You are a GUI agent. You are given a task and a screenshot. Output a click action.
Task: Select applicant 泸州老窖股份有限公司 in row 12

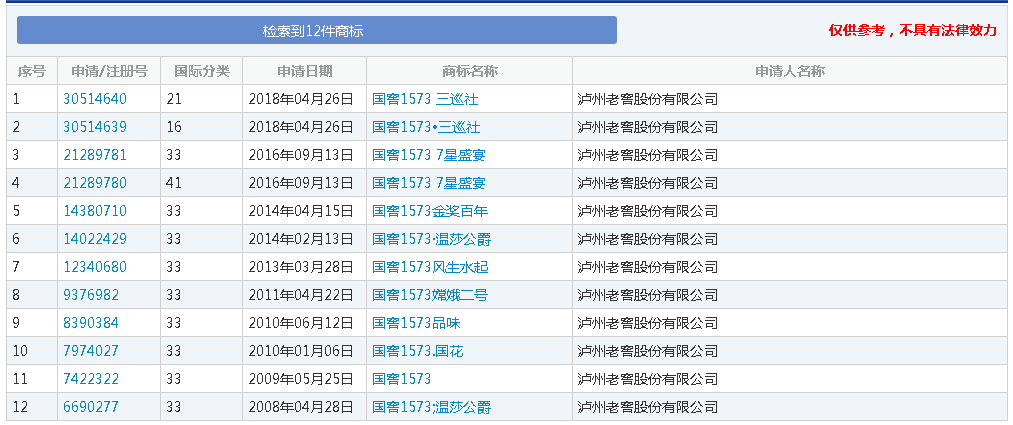pos(647,408)
